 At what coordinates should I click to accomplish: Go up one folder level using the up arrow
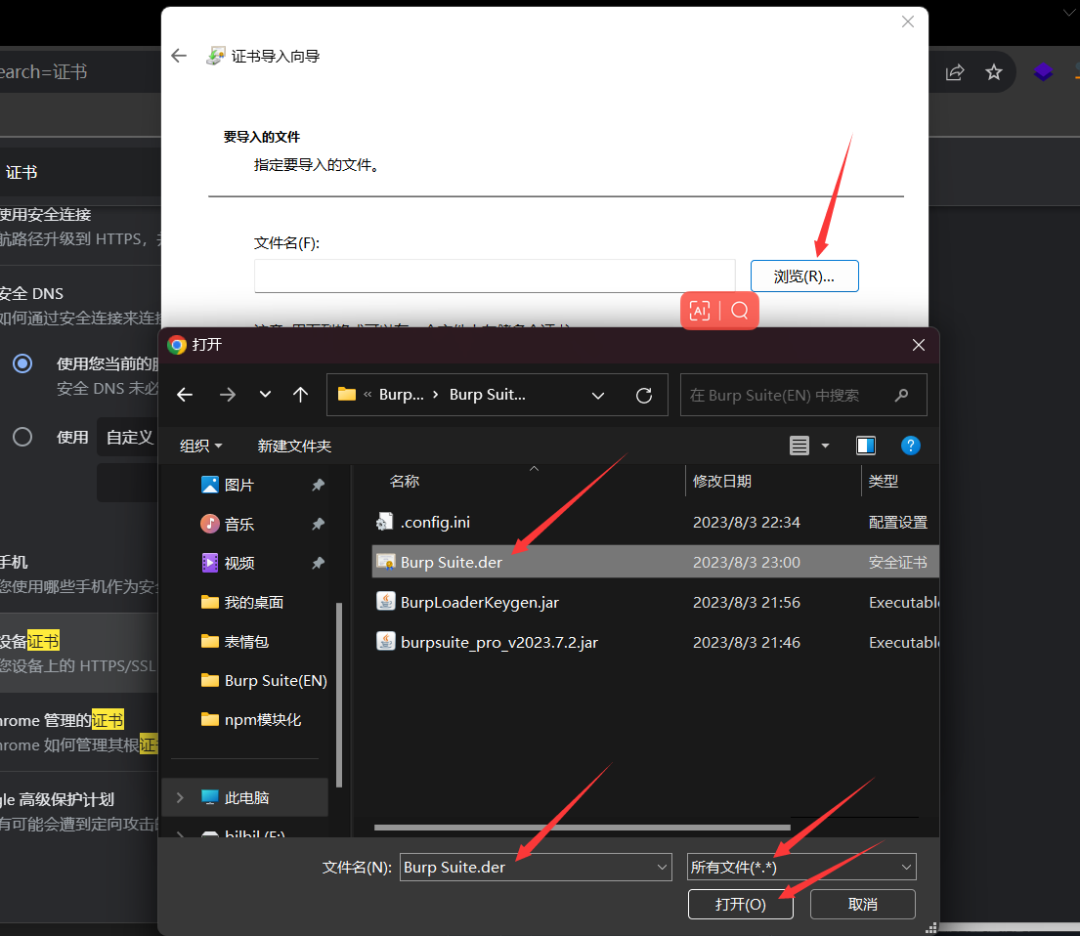coord(300,395)
